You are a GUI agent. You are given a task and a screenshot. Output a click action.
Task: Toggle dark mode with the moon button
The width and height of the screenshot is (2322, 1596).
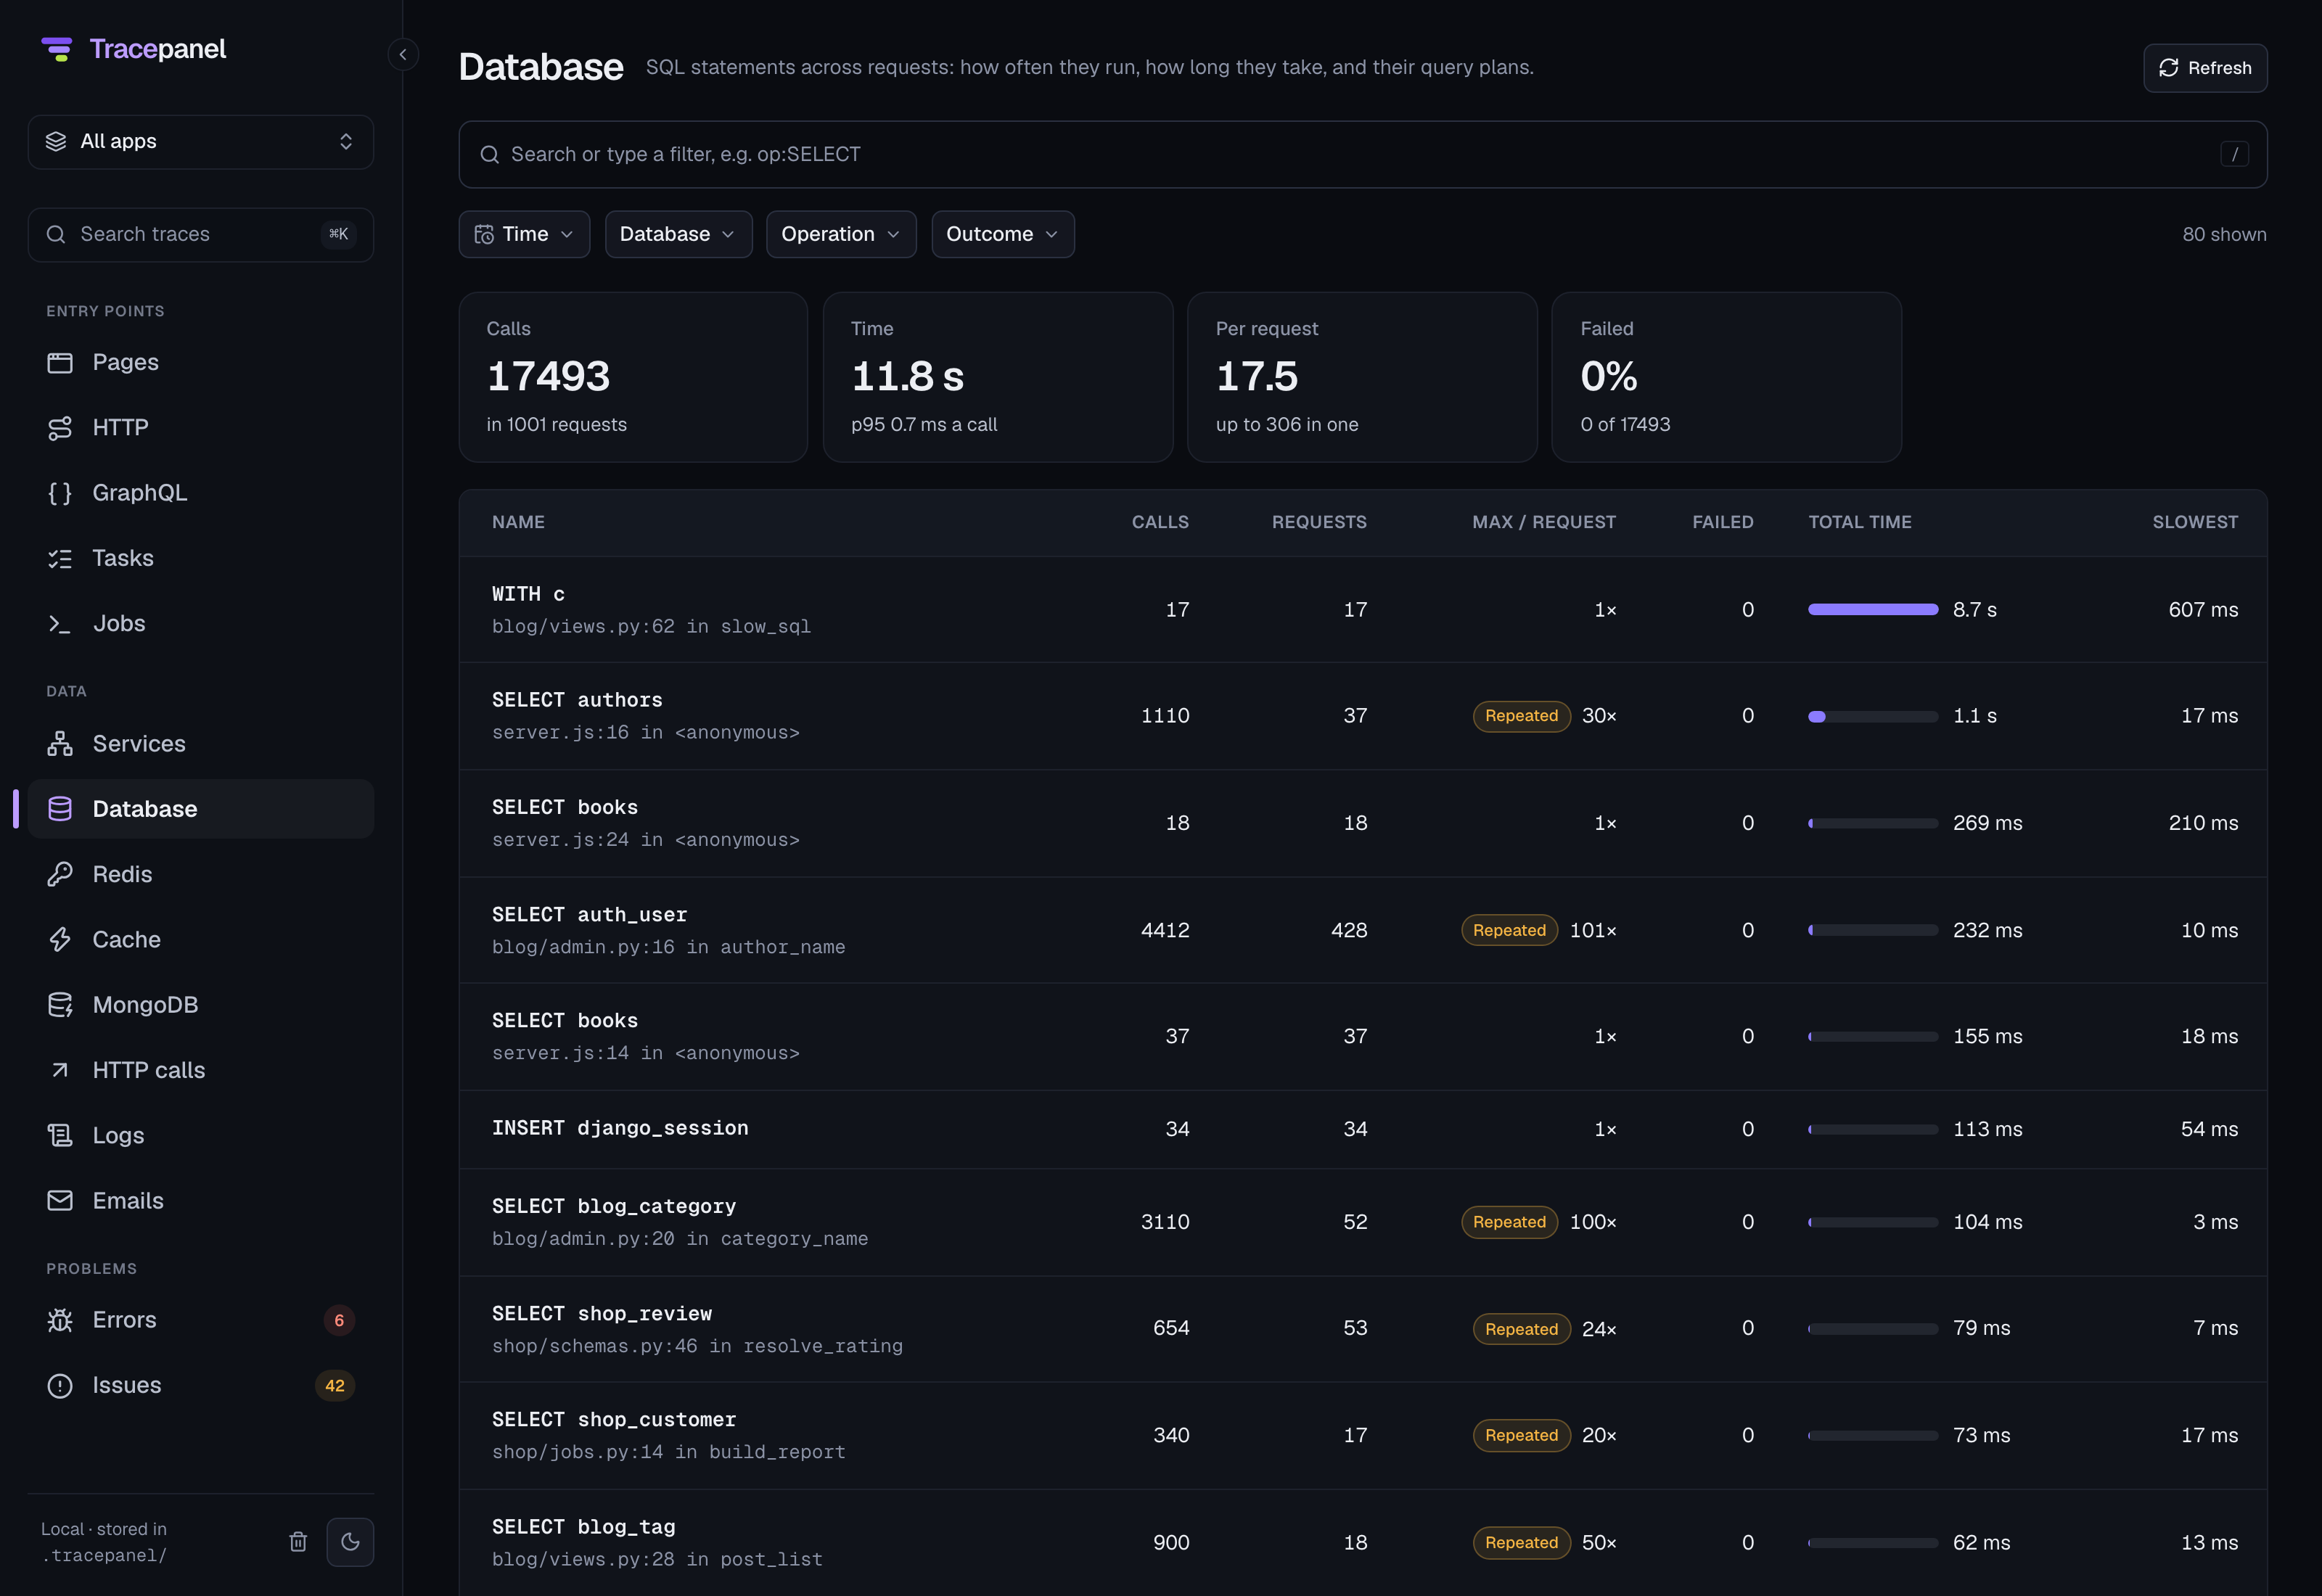click(350, 1542)
